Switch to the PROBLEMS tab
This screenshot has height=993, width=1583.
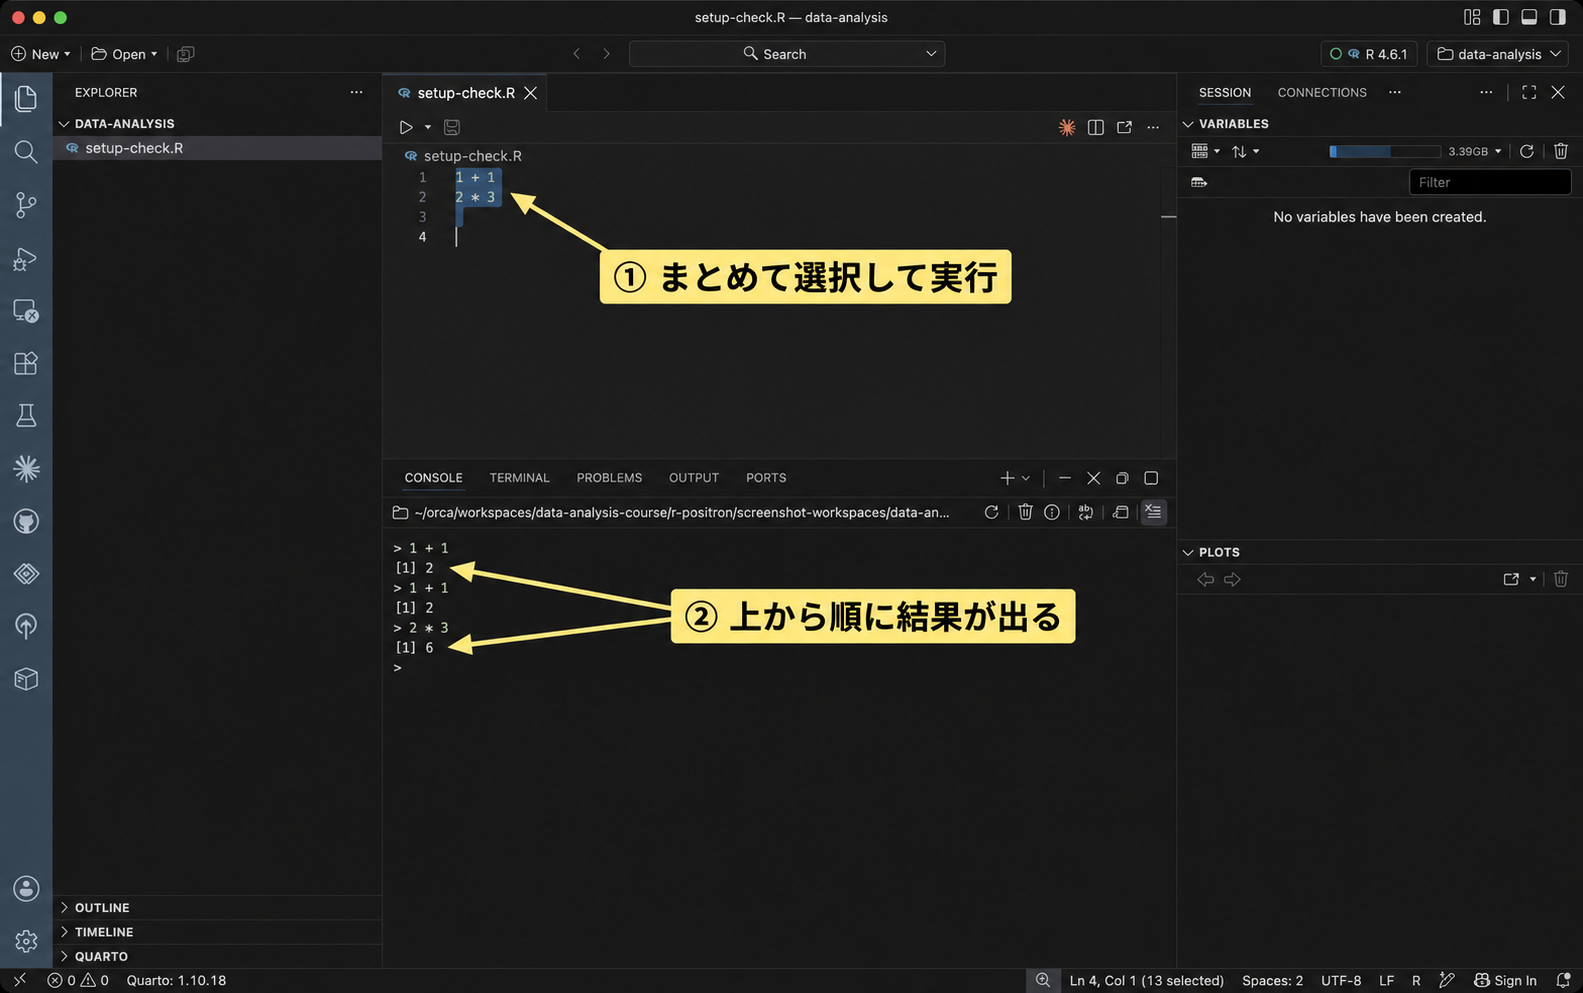[609, 478]
